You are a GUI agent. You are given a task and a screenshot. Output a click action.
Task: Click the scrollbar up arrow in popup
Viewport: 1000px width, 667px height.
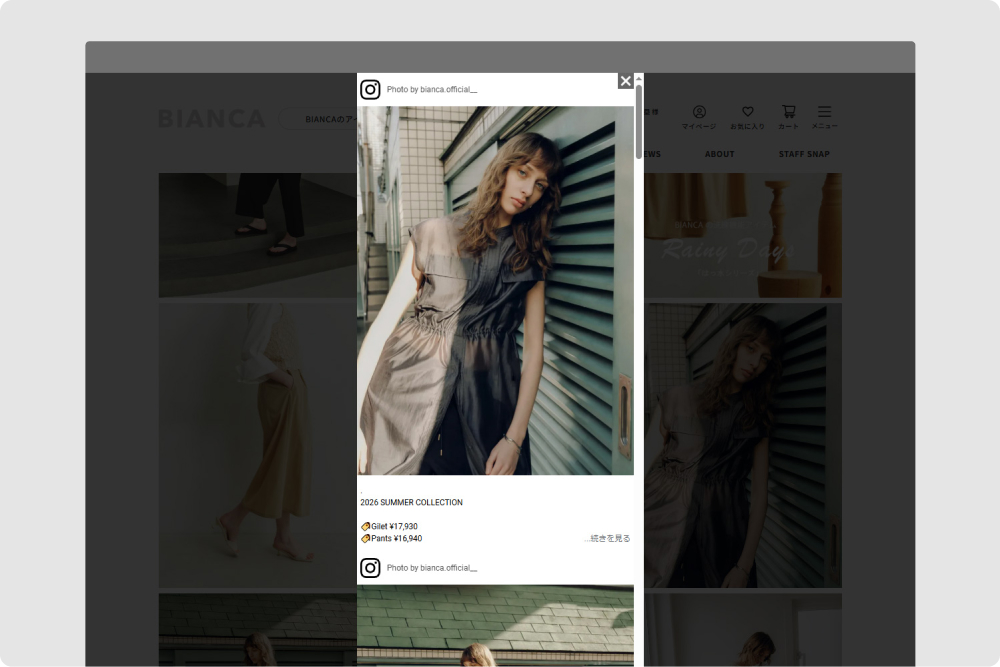[639, 78]
